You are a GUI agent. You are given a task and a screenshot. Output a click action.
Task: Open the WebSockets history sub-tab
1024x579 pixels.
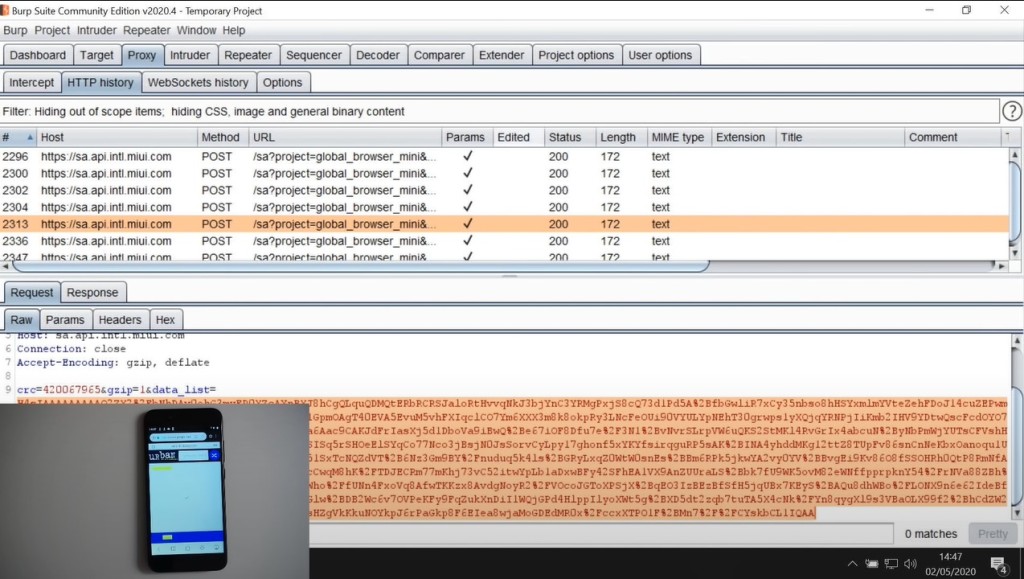[198, 83]
